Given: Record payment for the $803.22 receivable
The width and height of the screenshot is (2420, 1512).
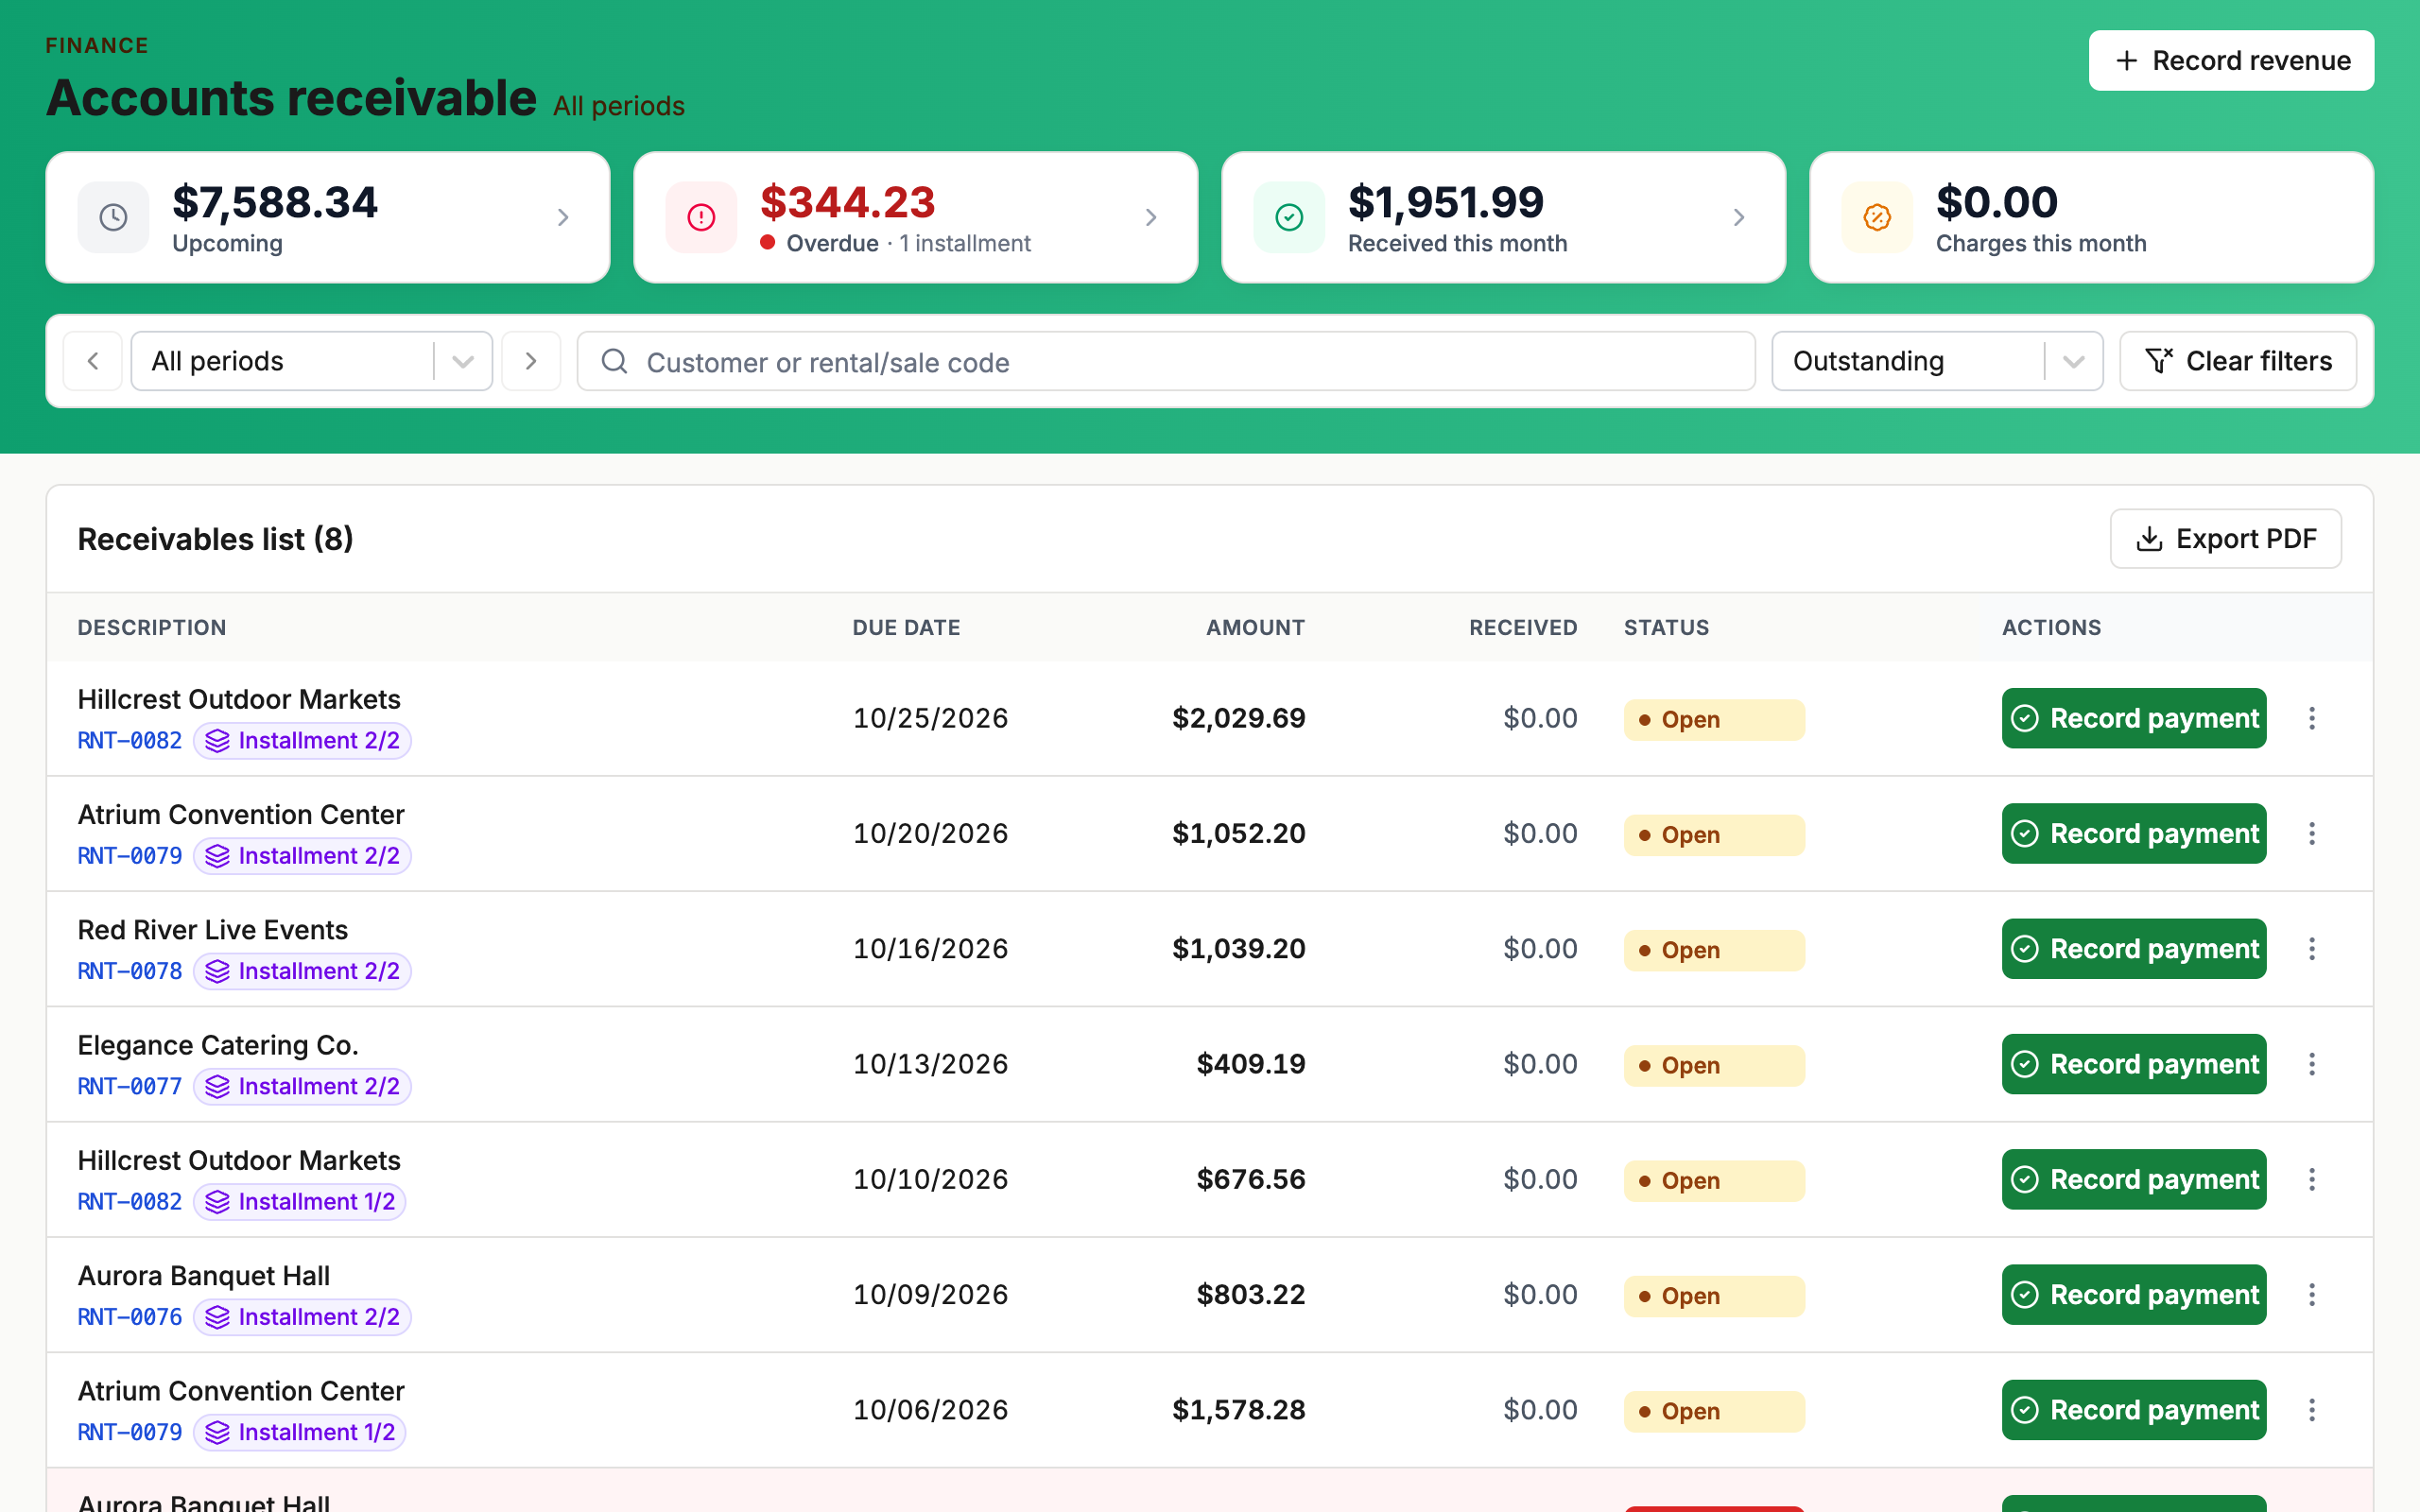Looking at the screenshot, I should pos(2134,1294).
